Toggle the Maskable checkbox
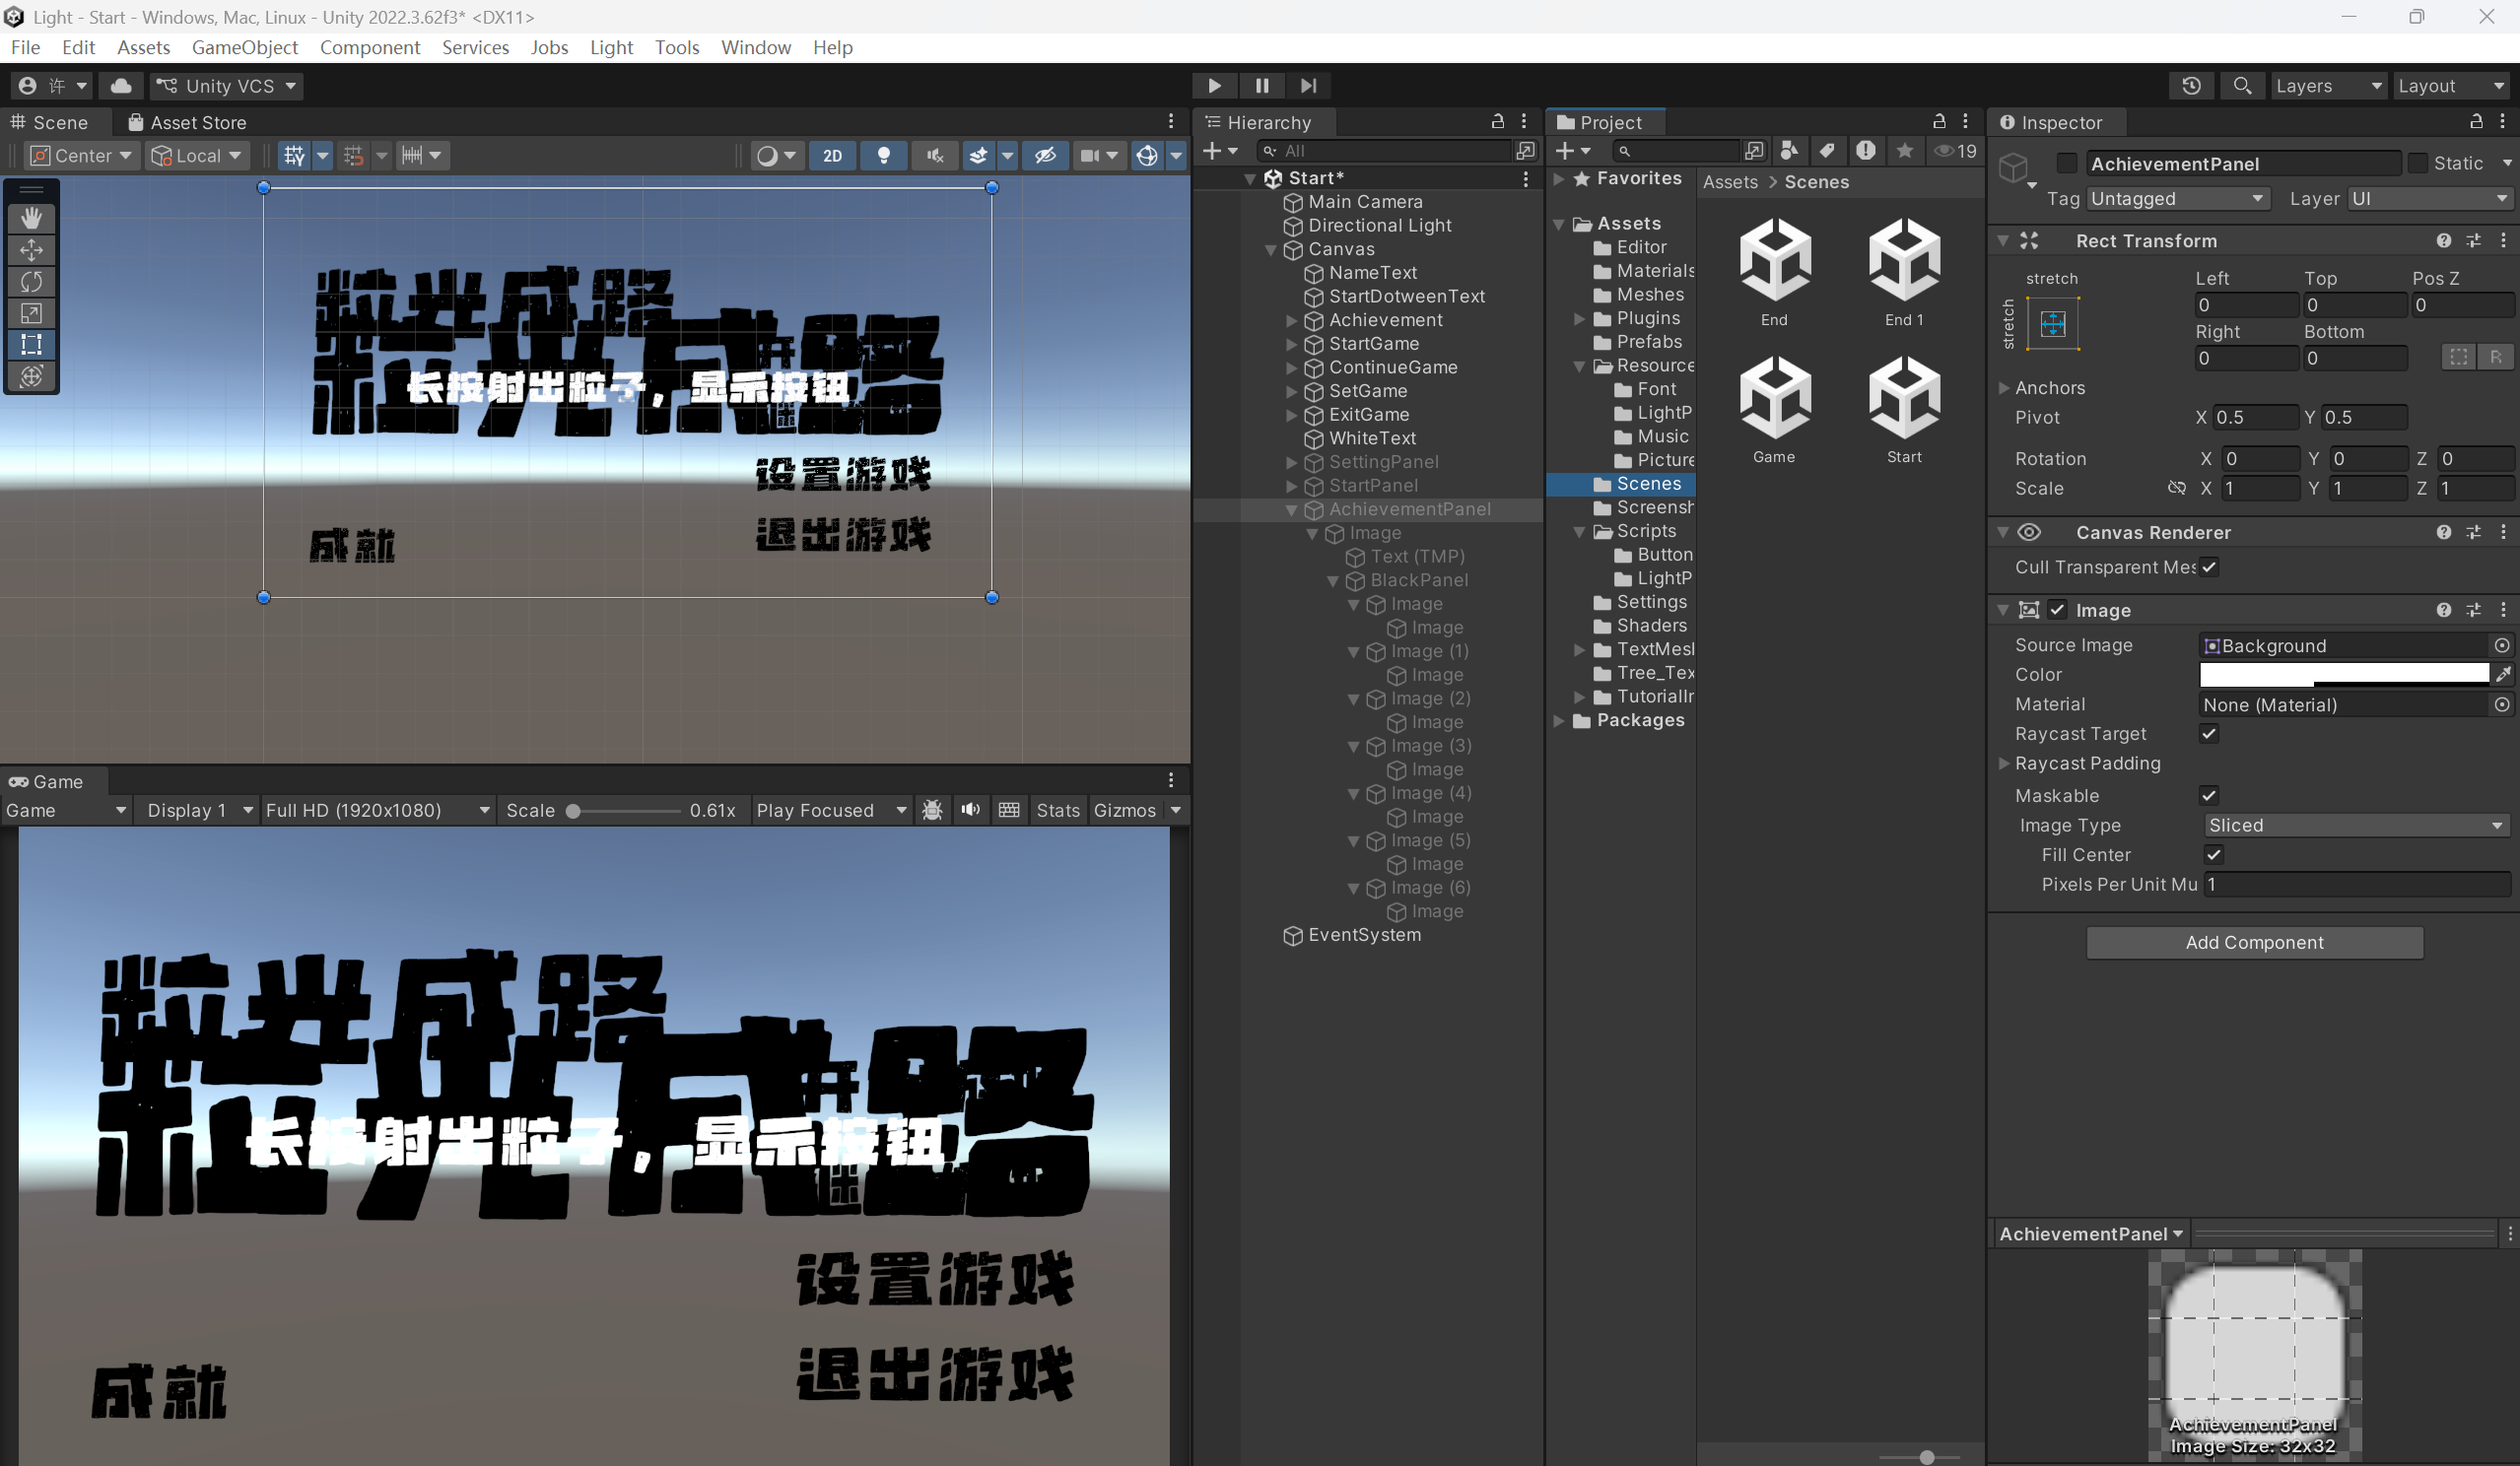The width and height of the screenshot is (2520, 1466). [2210, 796]
